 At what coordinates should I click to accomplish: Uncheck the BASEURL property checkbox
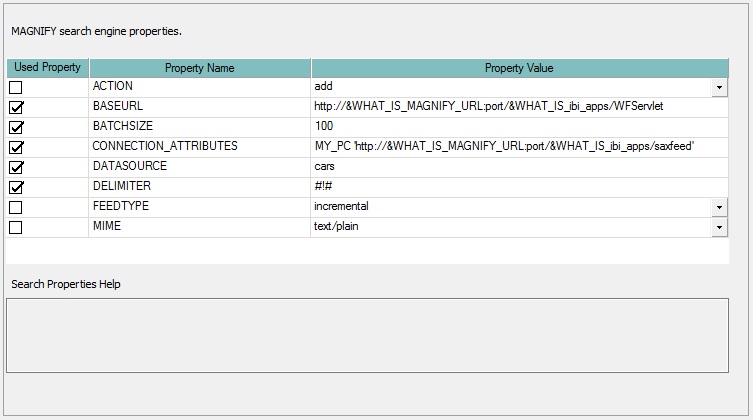click(16, 108)
